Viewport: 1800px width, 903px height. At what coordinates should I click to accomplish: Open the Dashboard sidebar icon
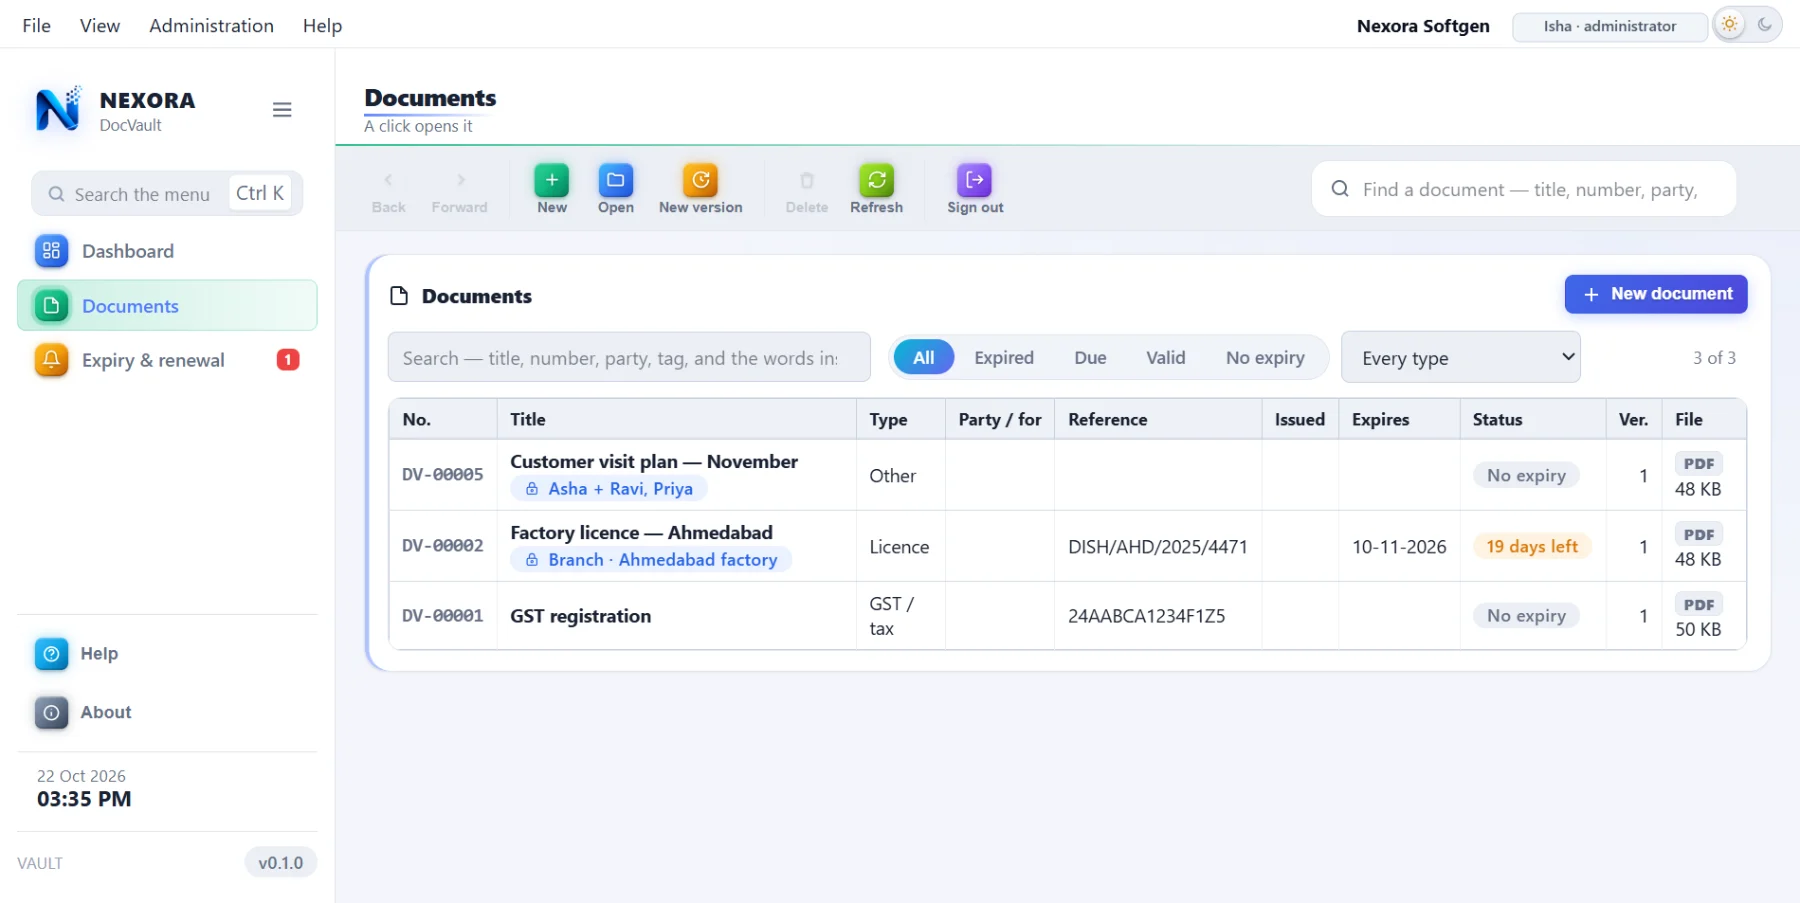pos(51,251)
